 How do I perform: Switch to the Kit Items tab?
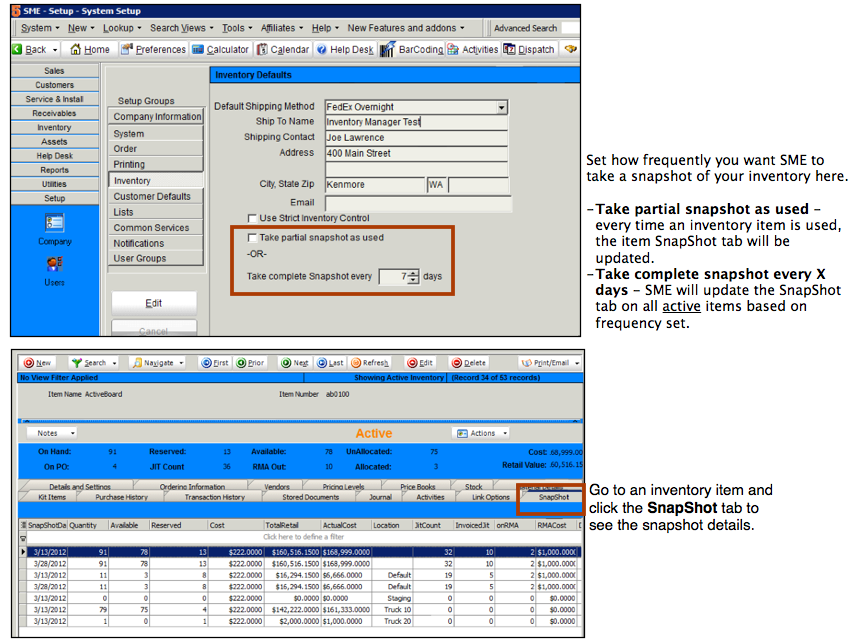pyautogui.click(x=52, y=497)
